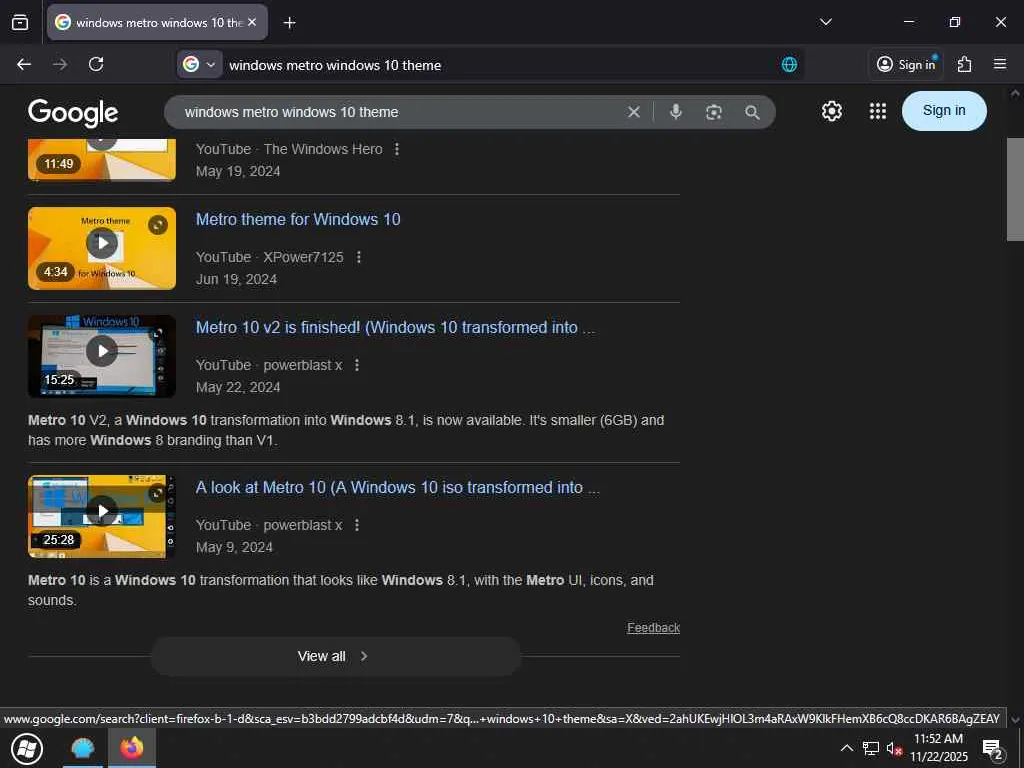Click Firefox icon in the taskbar
1024x768 pixels.
[132, 748]
